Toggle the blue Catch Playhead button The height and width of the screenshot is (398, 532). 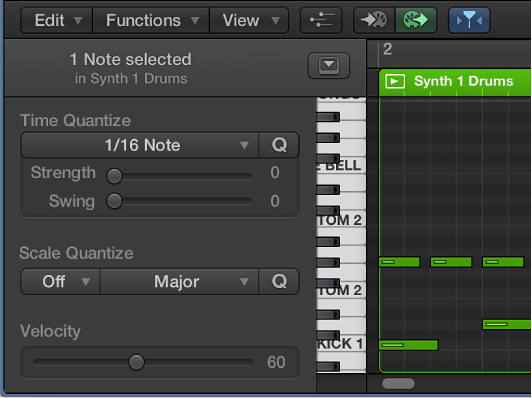coord(469,20)
